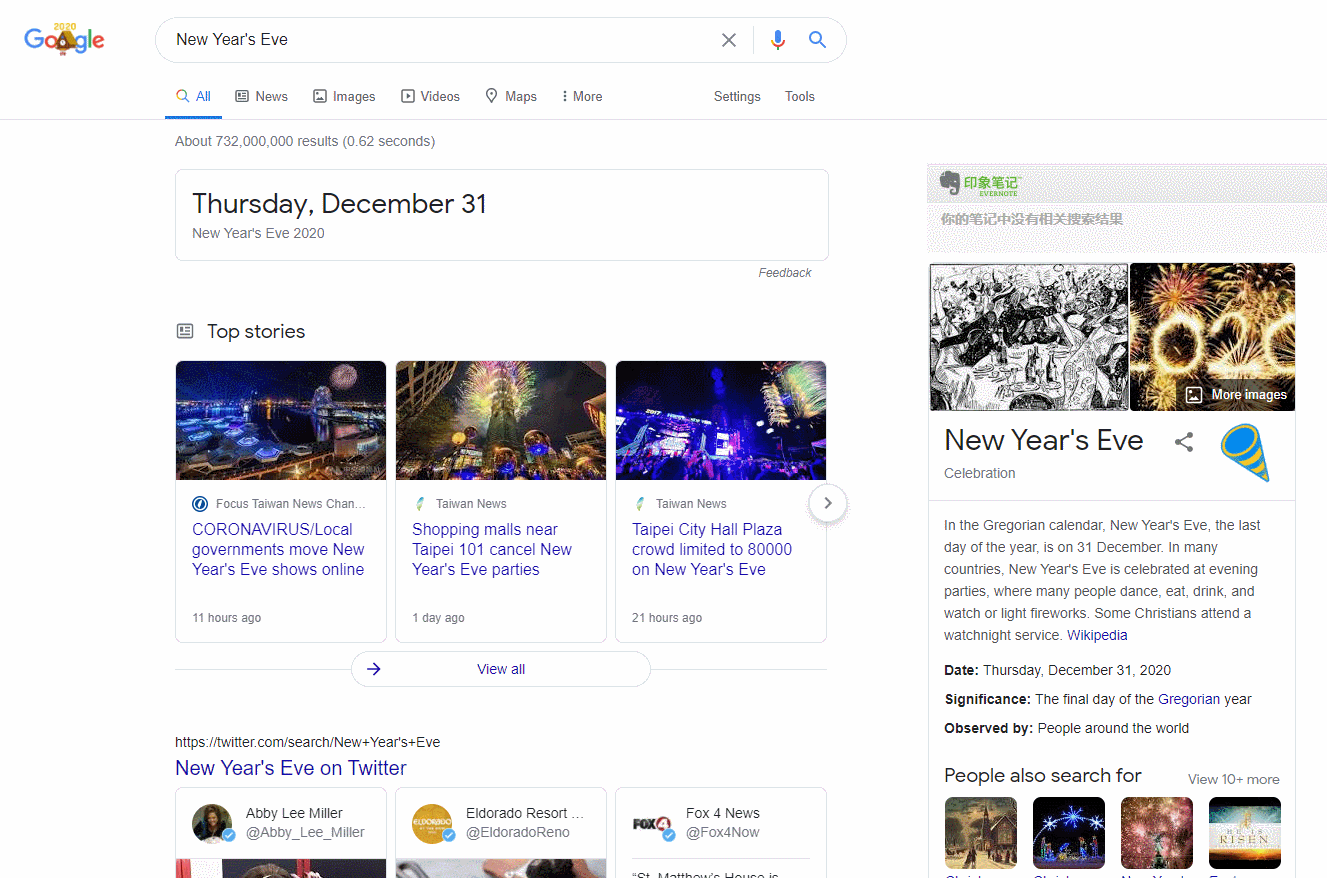Switch to the News tab
Image resolution: width=1327 pixels, height=878 pixels.
262,97
